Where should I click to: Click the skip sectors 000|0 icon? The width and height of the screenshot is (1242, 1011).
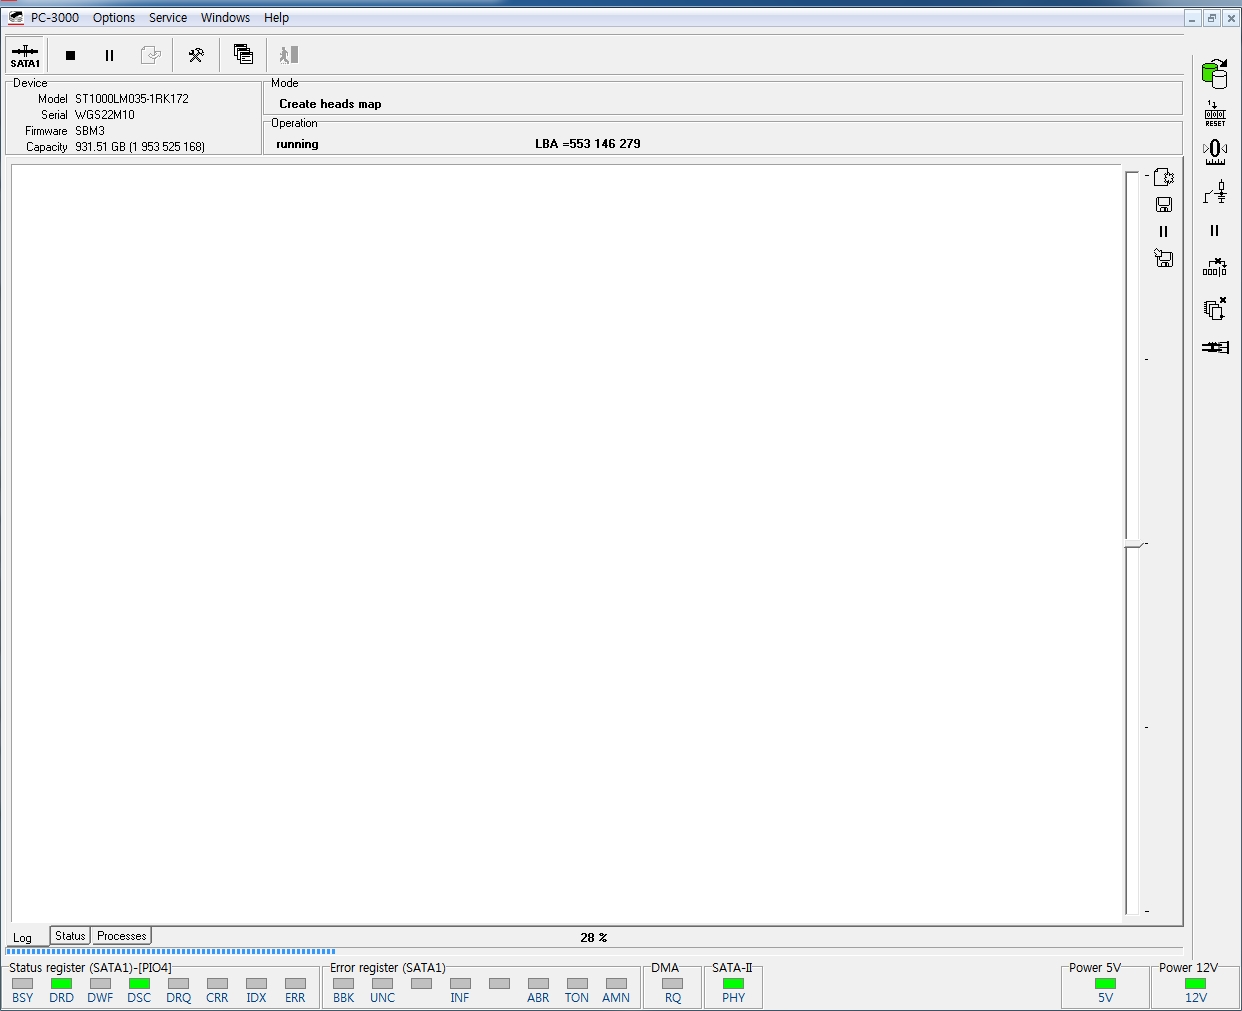click(x=1215, y=268)
